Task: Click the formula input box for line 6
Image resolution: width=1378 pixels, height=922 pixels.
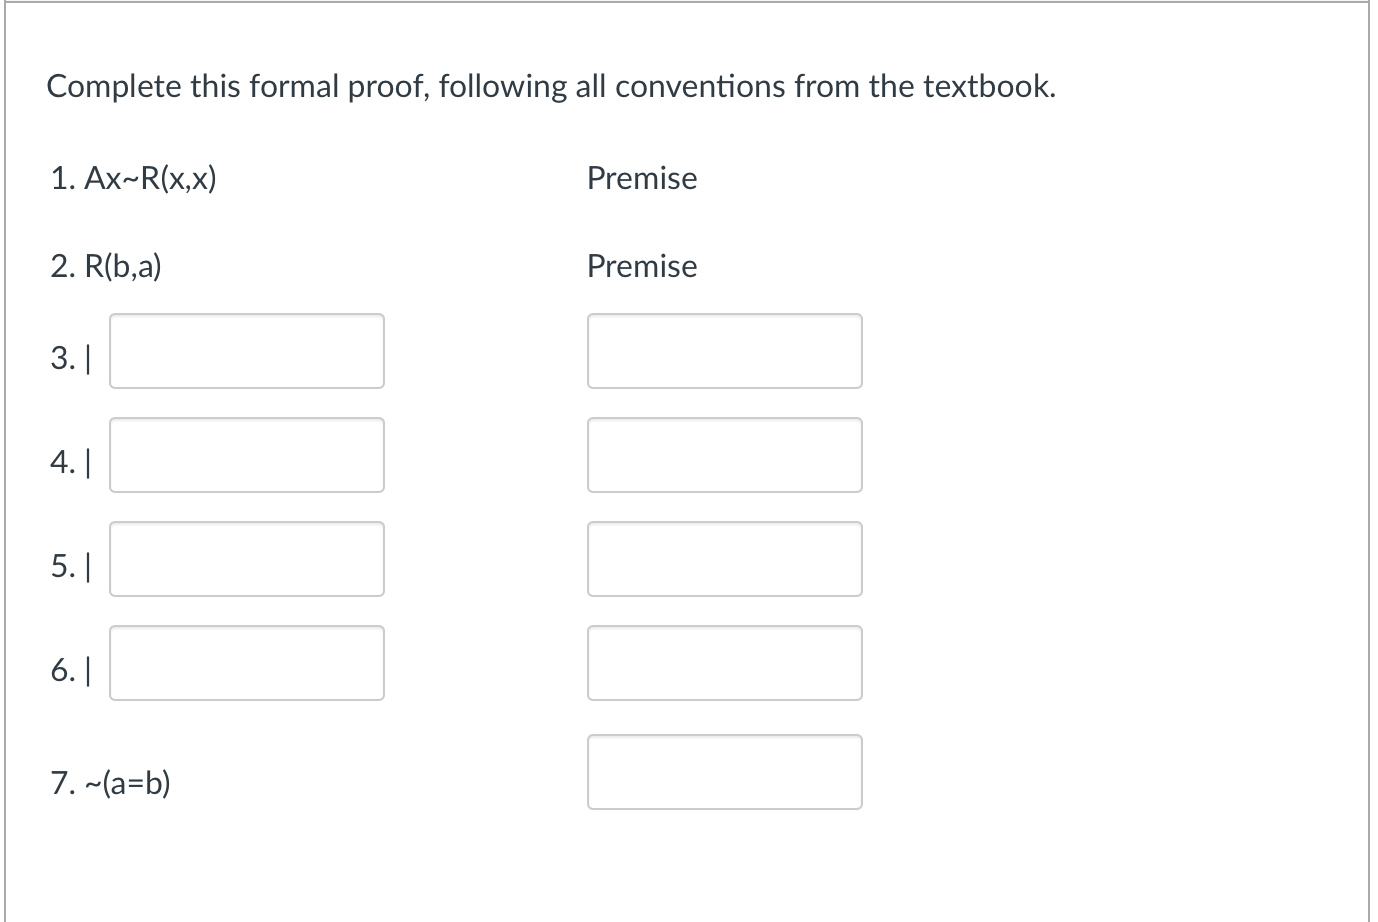Action: coord(246,663)
